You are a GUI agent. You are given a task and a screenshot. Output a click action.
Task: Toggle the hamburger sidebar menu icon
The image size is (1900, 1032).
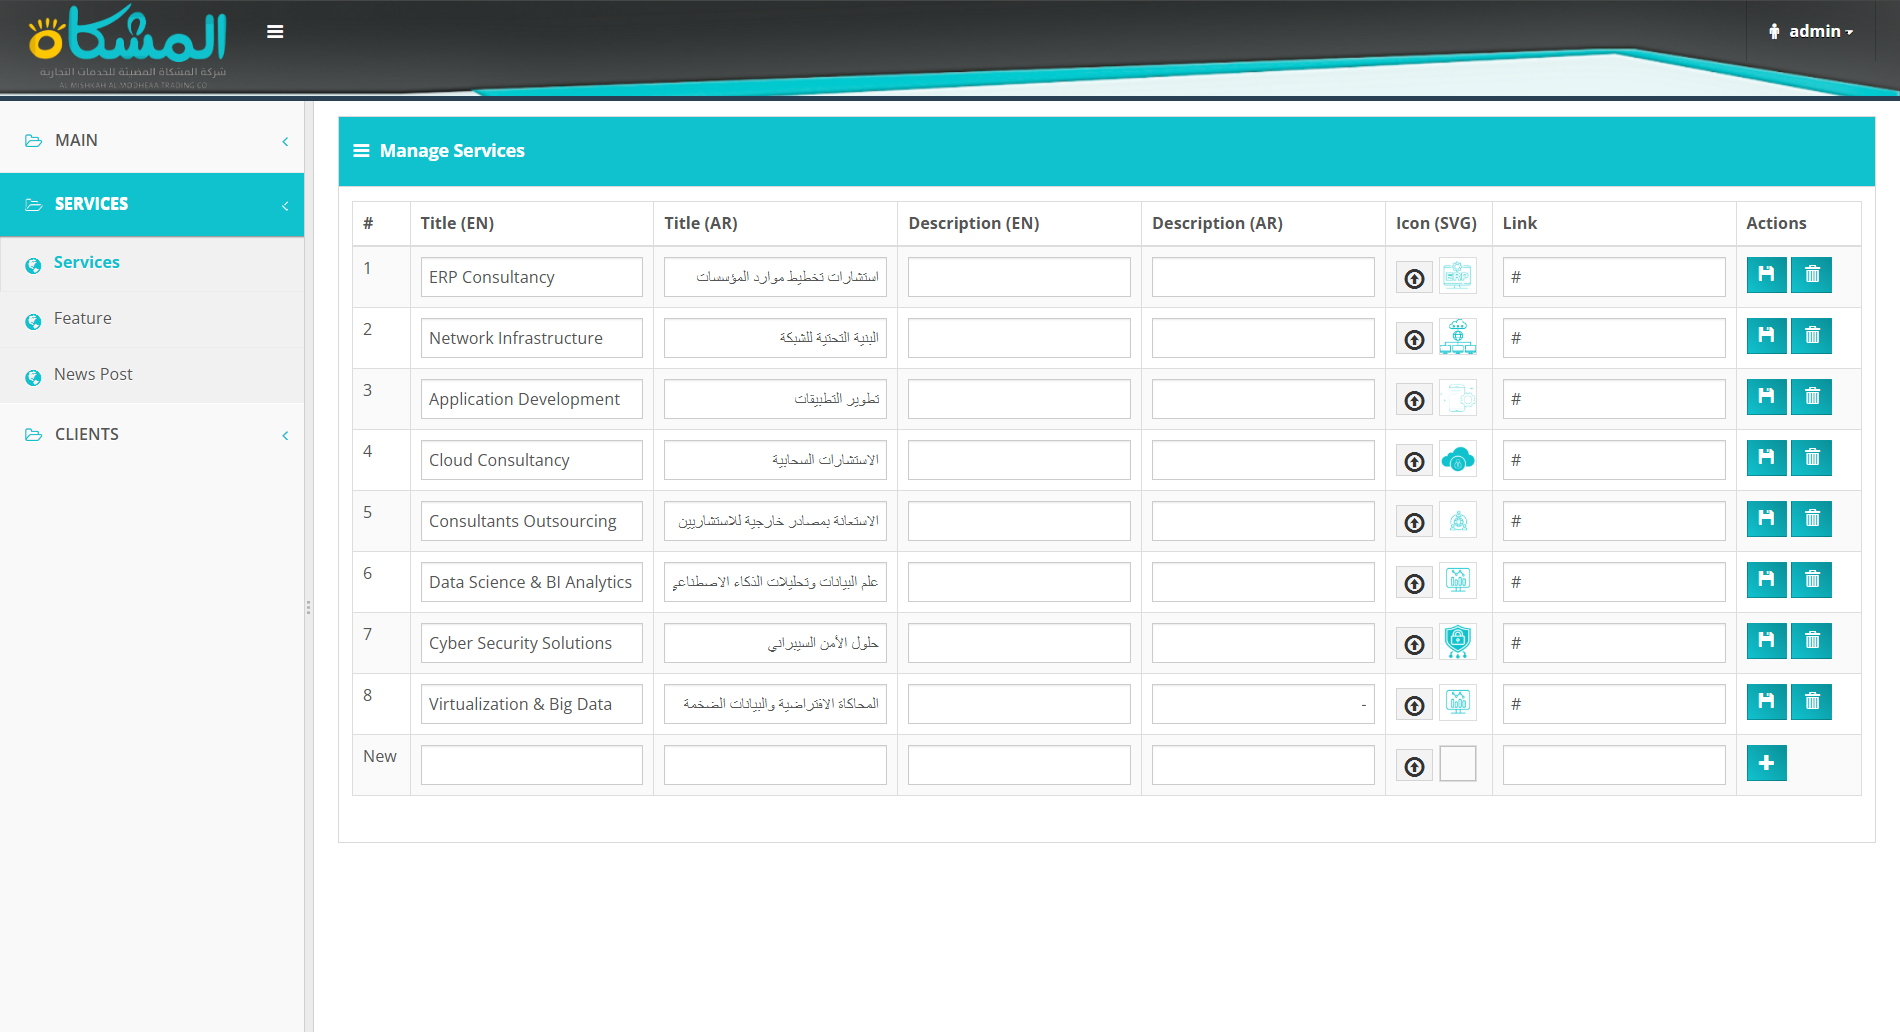(275, 32)
